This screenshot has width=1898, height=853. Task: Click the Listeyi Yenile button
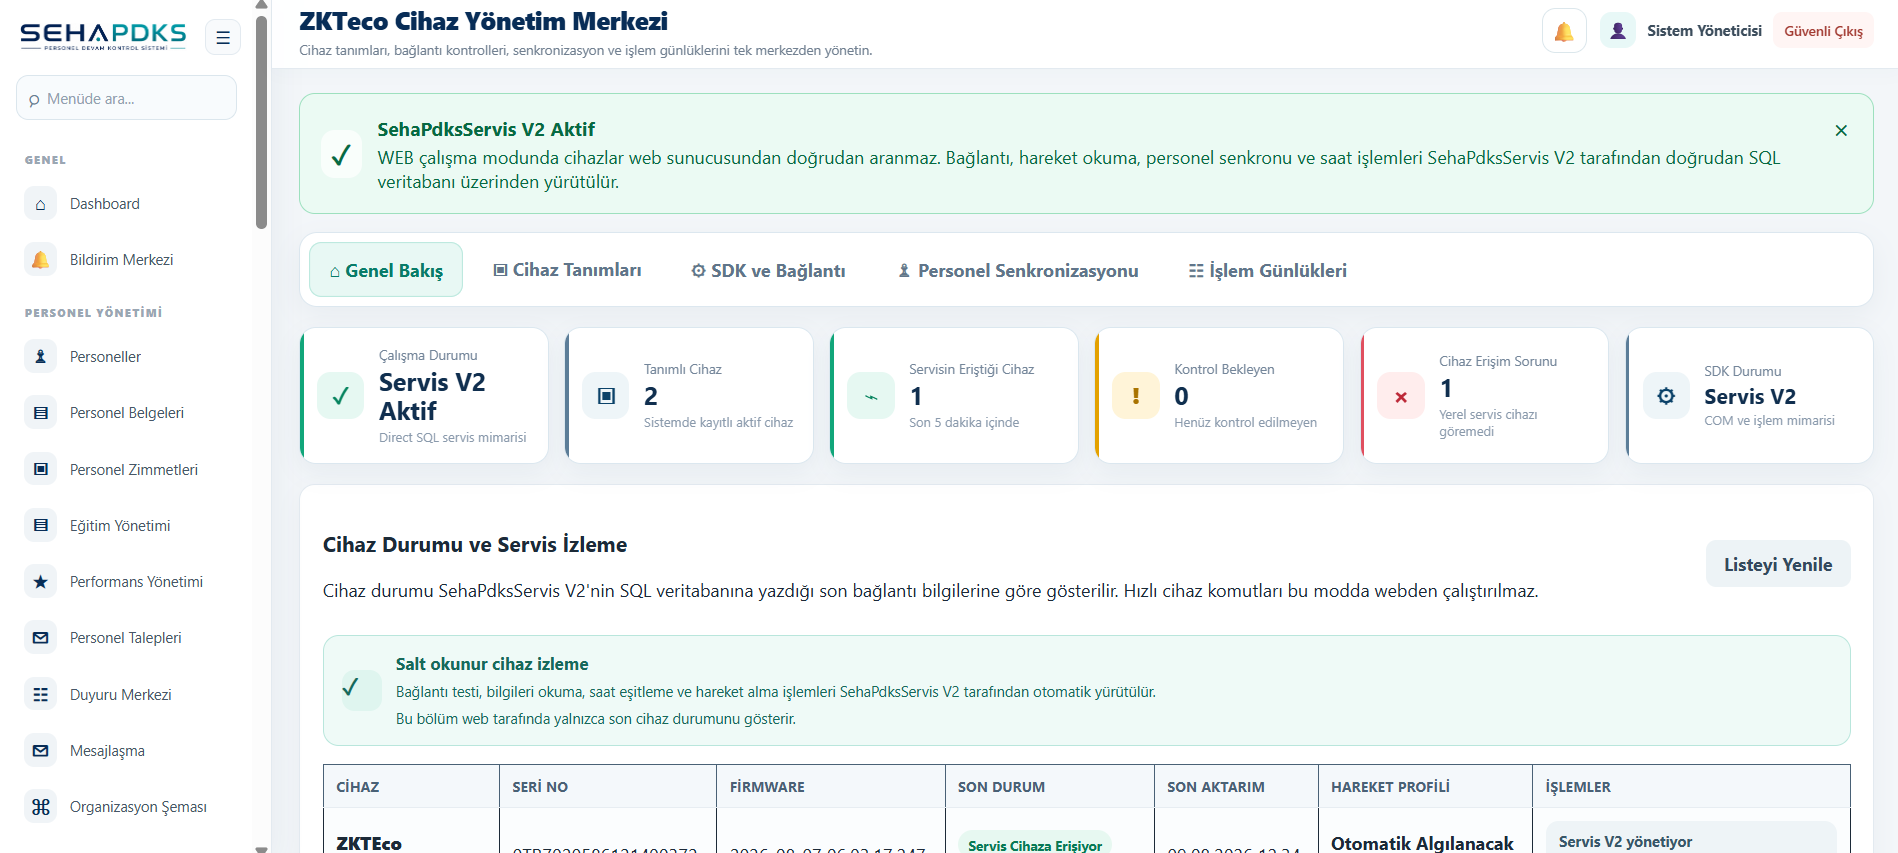pos(1778,564)
